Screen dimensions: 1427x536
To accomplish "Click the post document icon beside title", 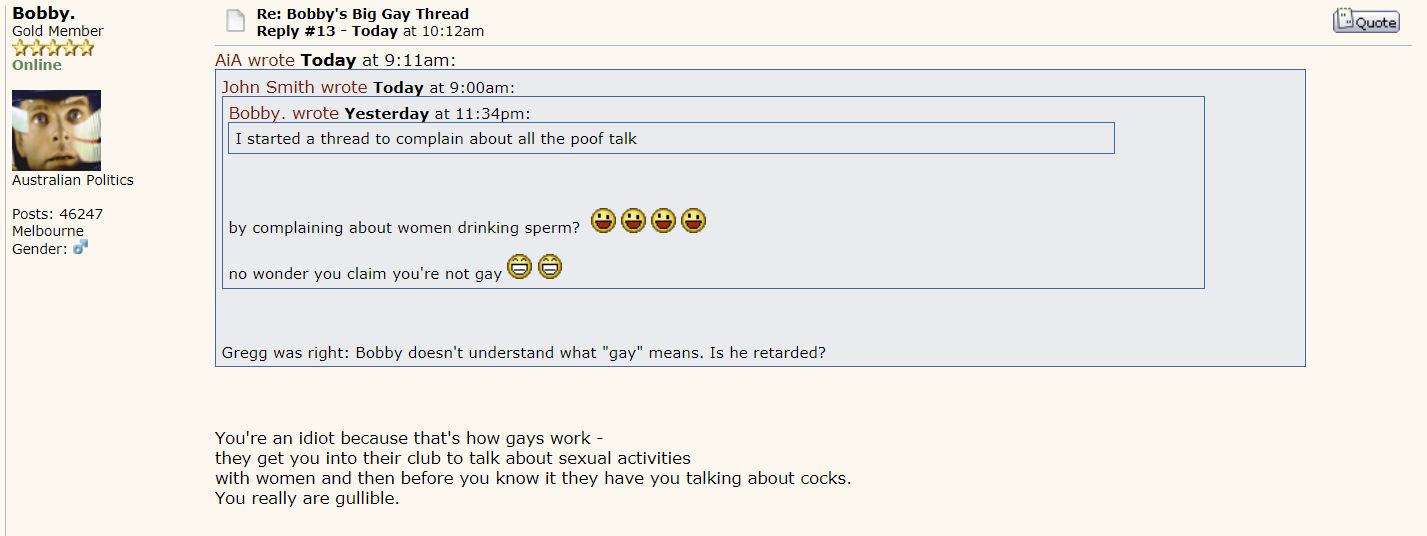I will click(x=236, y=21).
